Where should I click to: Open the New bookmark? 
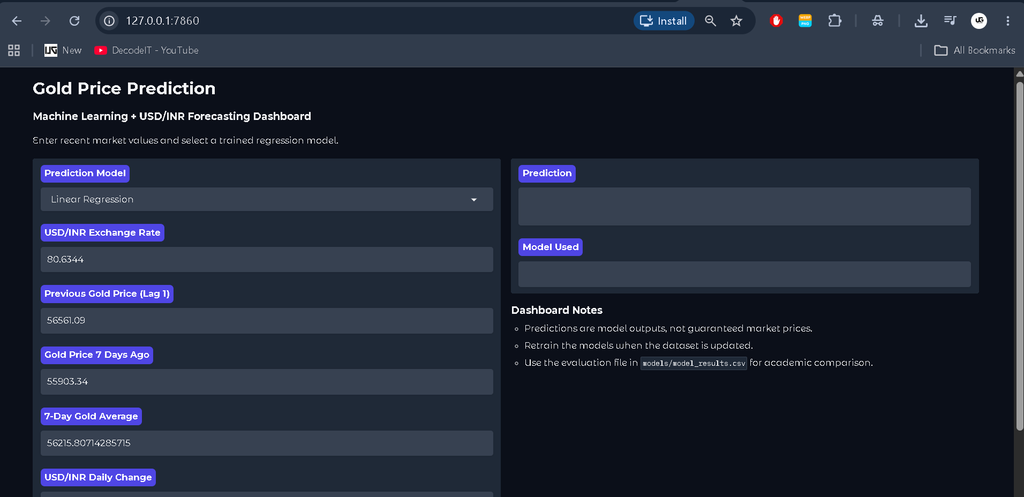pos(63,50)
